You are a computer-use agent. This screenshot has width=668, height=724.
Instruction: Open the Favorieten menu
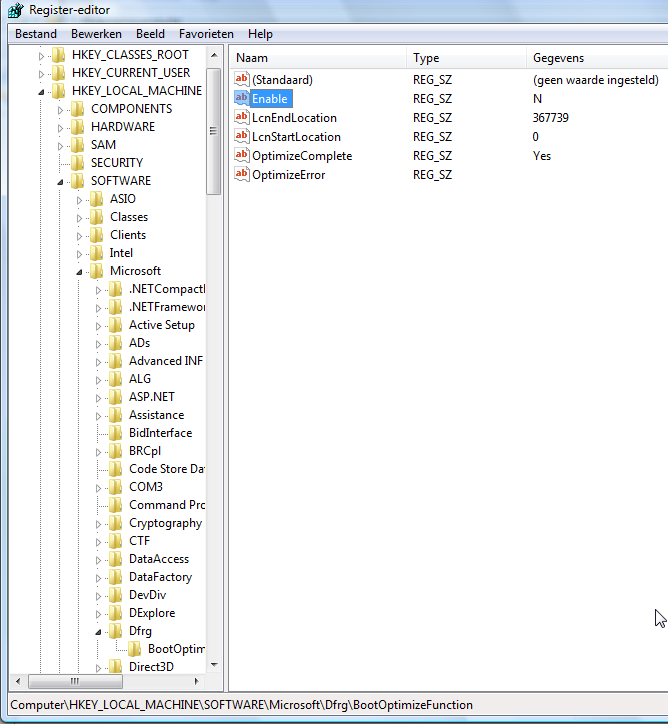click(206, 34)
